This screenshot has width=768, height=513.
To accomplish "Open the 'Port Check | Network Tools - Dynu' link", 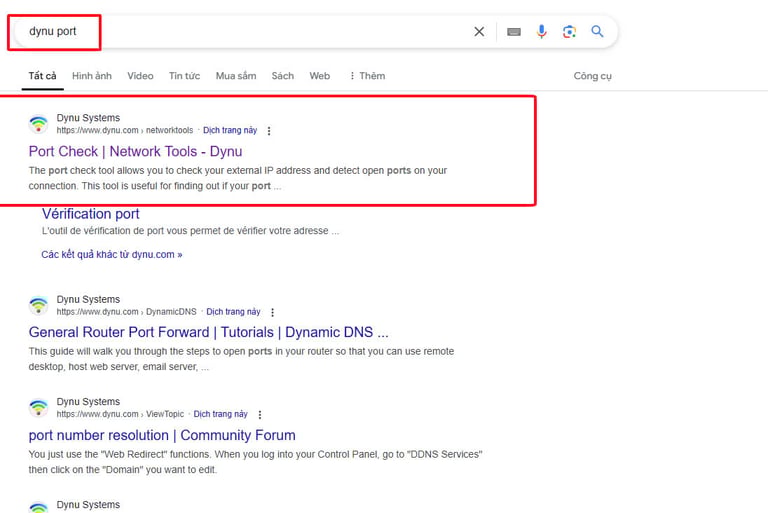I will 135,151.
